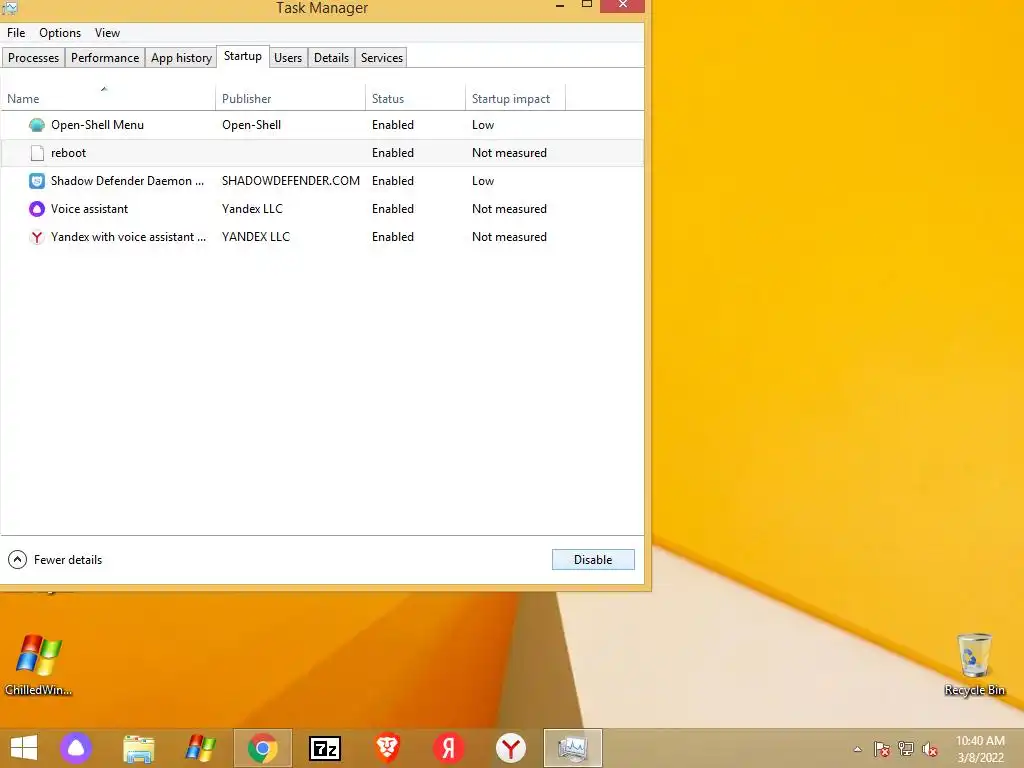Image resolution: width=1024 pixels, height=768 pixels.
Task: Minimize the Task Manager window
Action: (x=560, y=5)
